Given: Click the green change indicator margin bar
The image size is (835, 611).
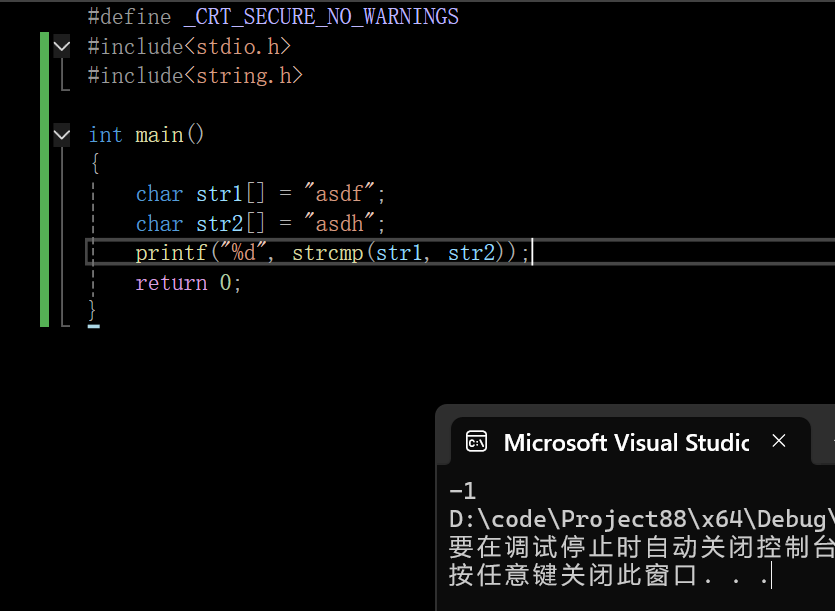Looking at the screenshot, I should (44, 179).
